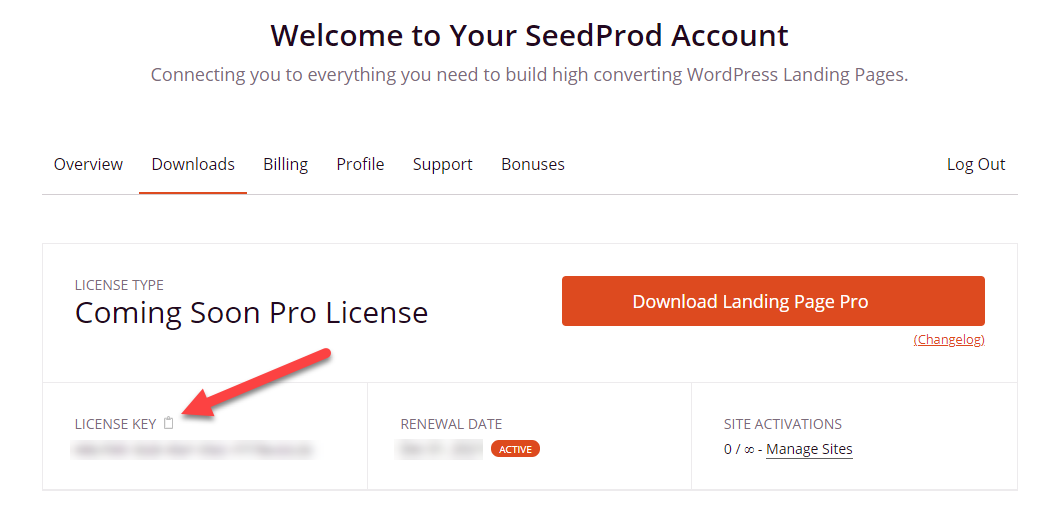Screen dimensions: 1054x513
Task: Click the RENEWAL DATE label
Action: point(451,424)
